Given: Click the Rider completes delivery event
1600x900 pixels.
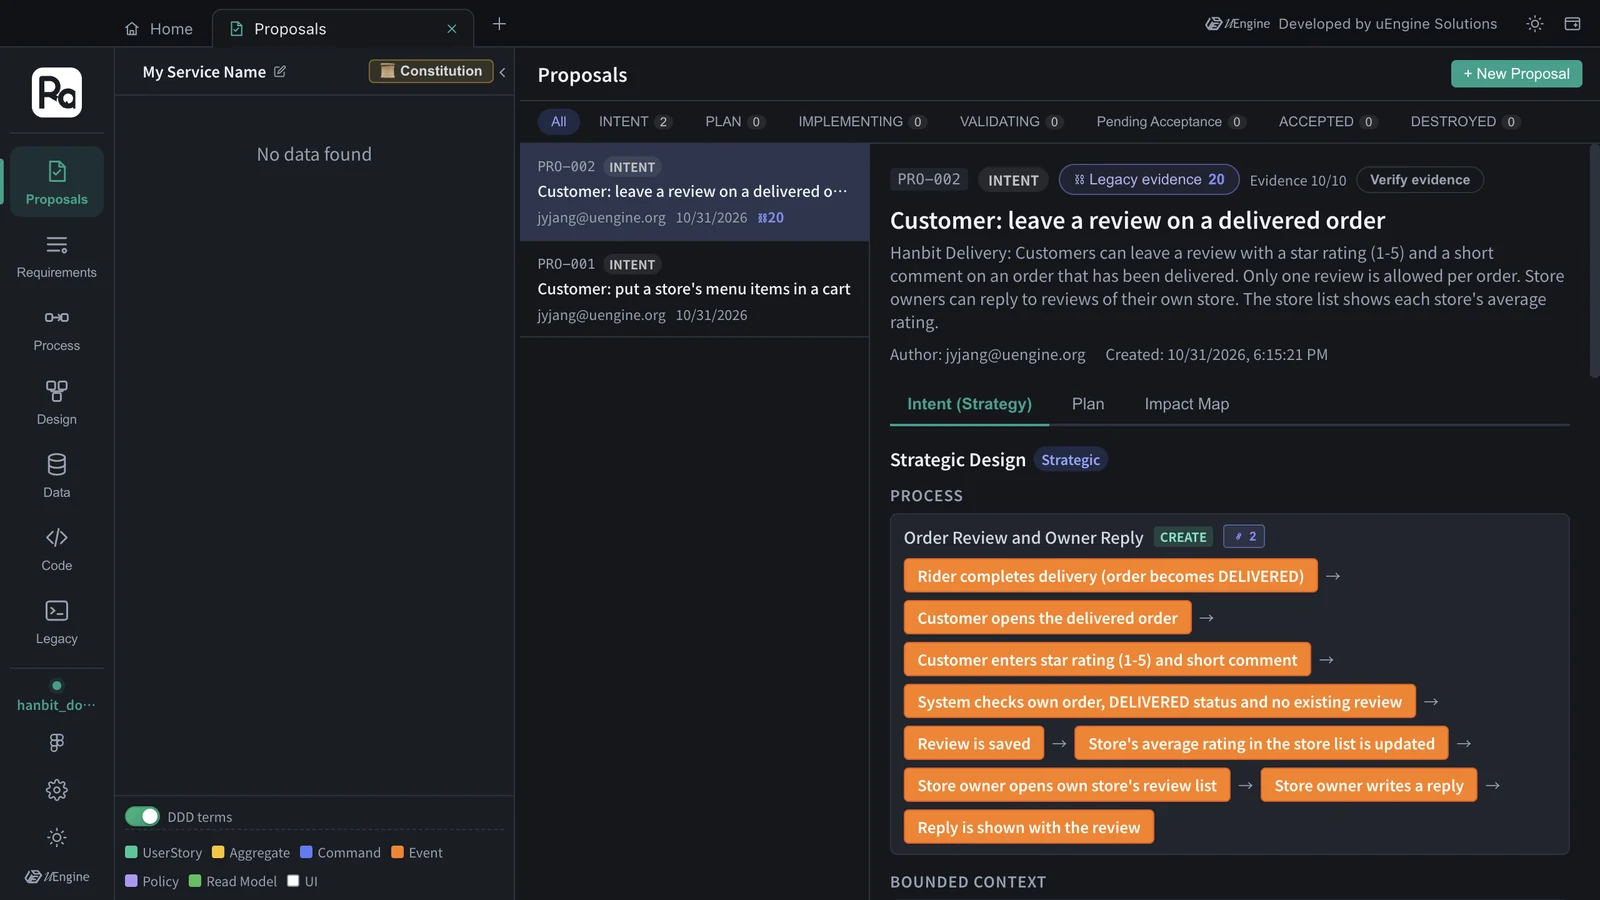Looking at the screenshot, I should click(x=1110, y=576).
